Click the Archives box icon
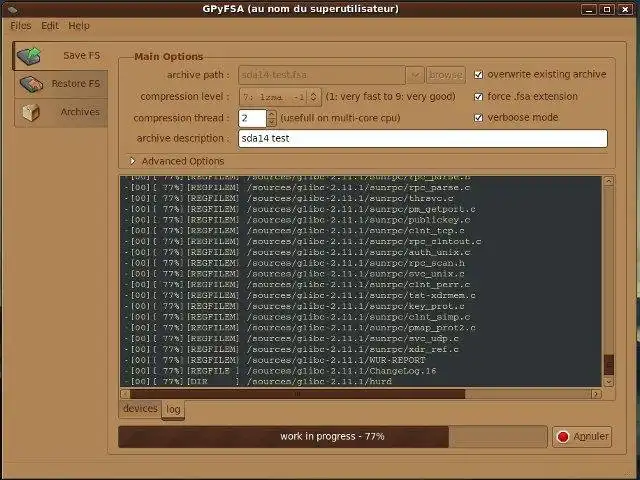Image resolution: width=640 pixels, height=480 pixels. pos(31,112)
